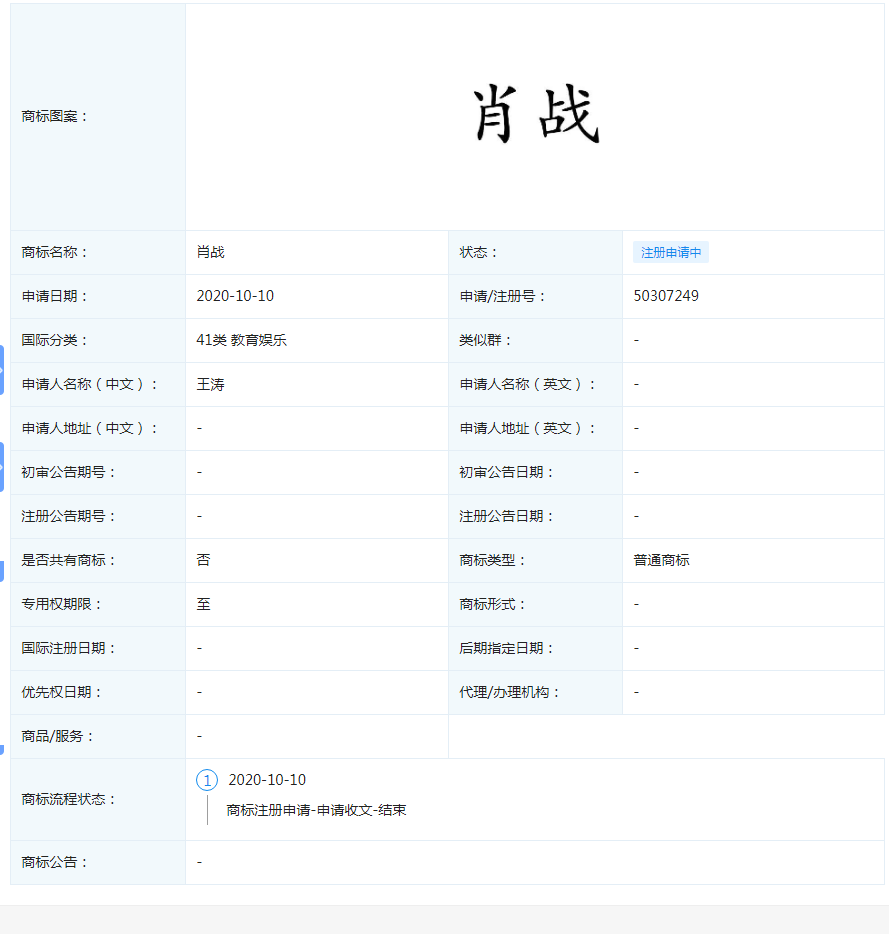Click the 商标形式 label

[x=492, y=604]
